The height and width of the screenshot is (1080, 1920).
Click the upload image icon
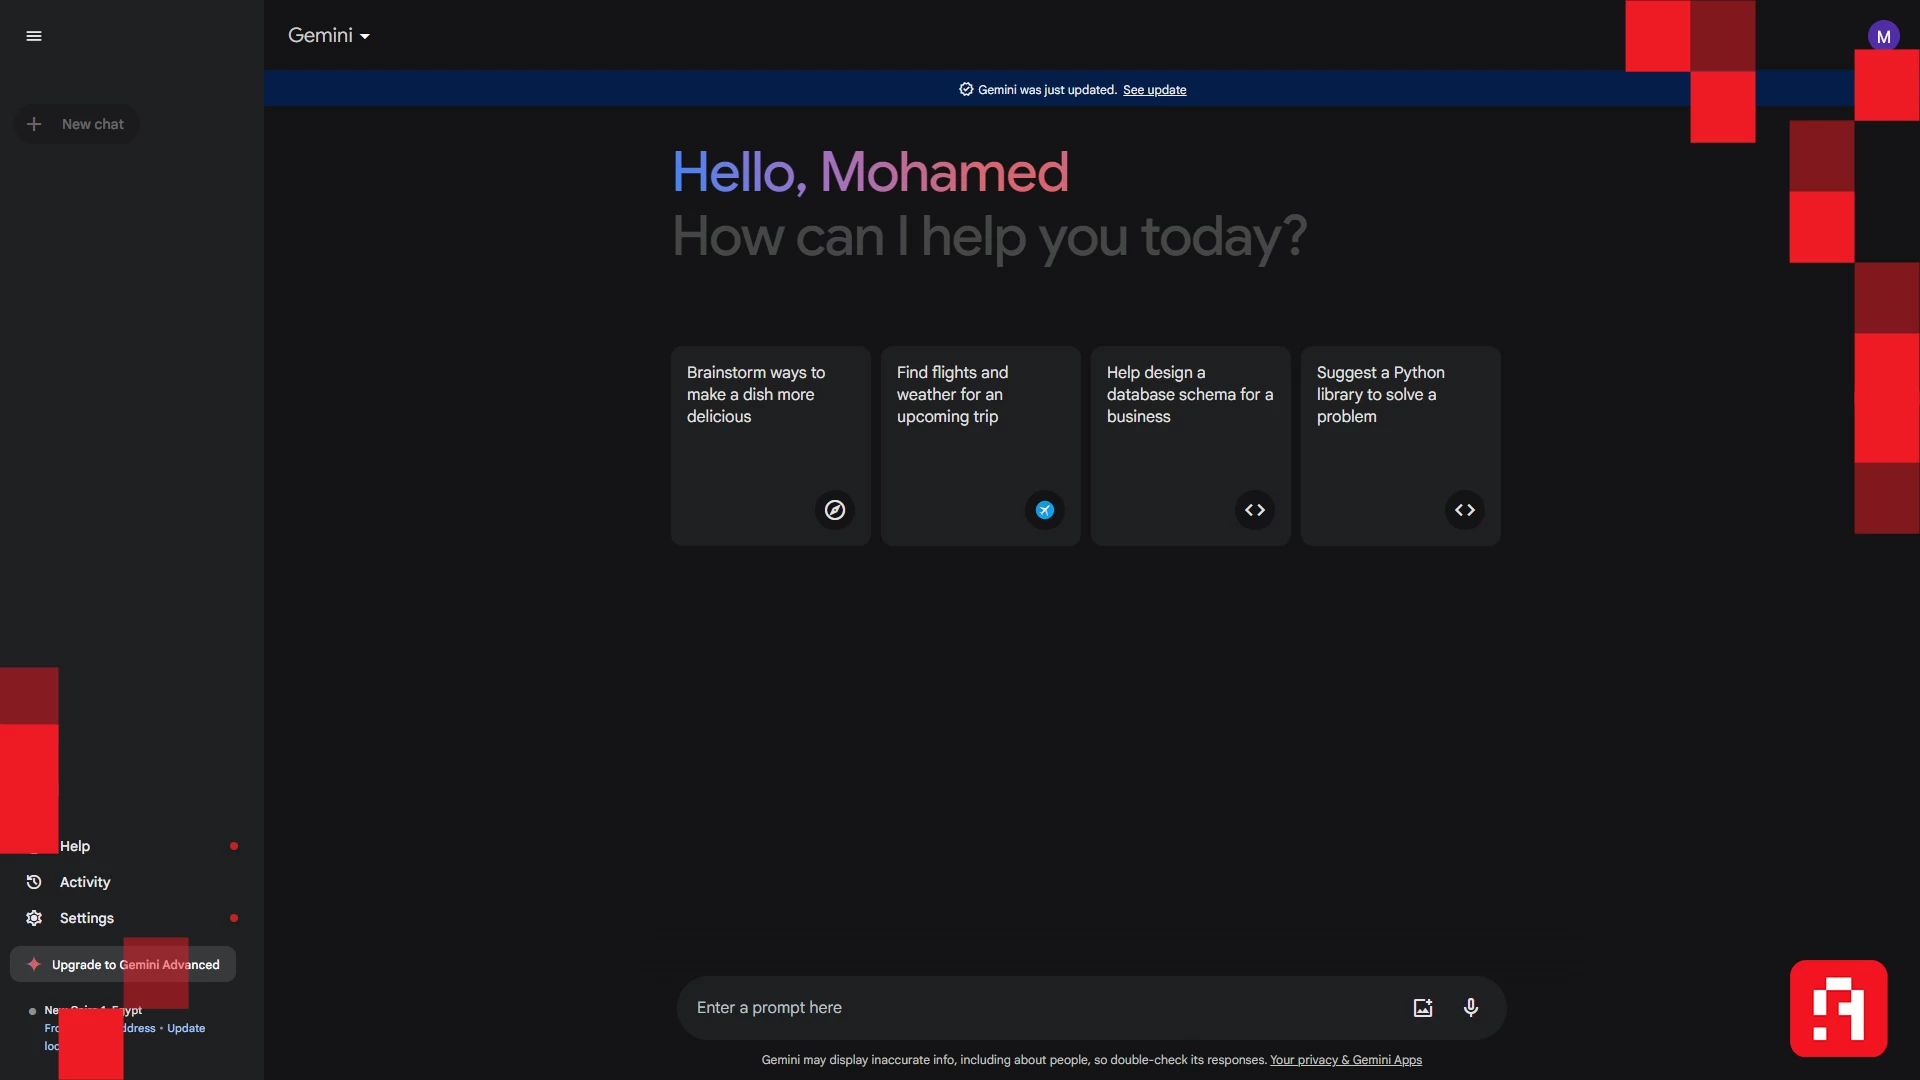(x=1423, y=1008)
